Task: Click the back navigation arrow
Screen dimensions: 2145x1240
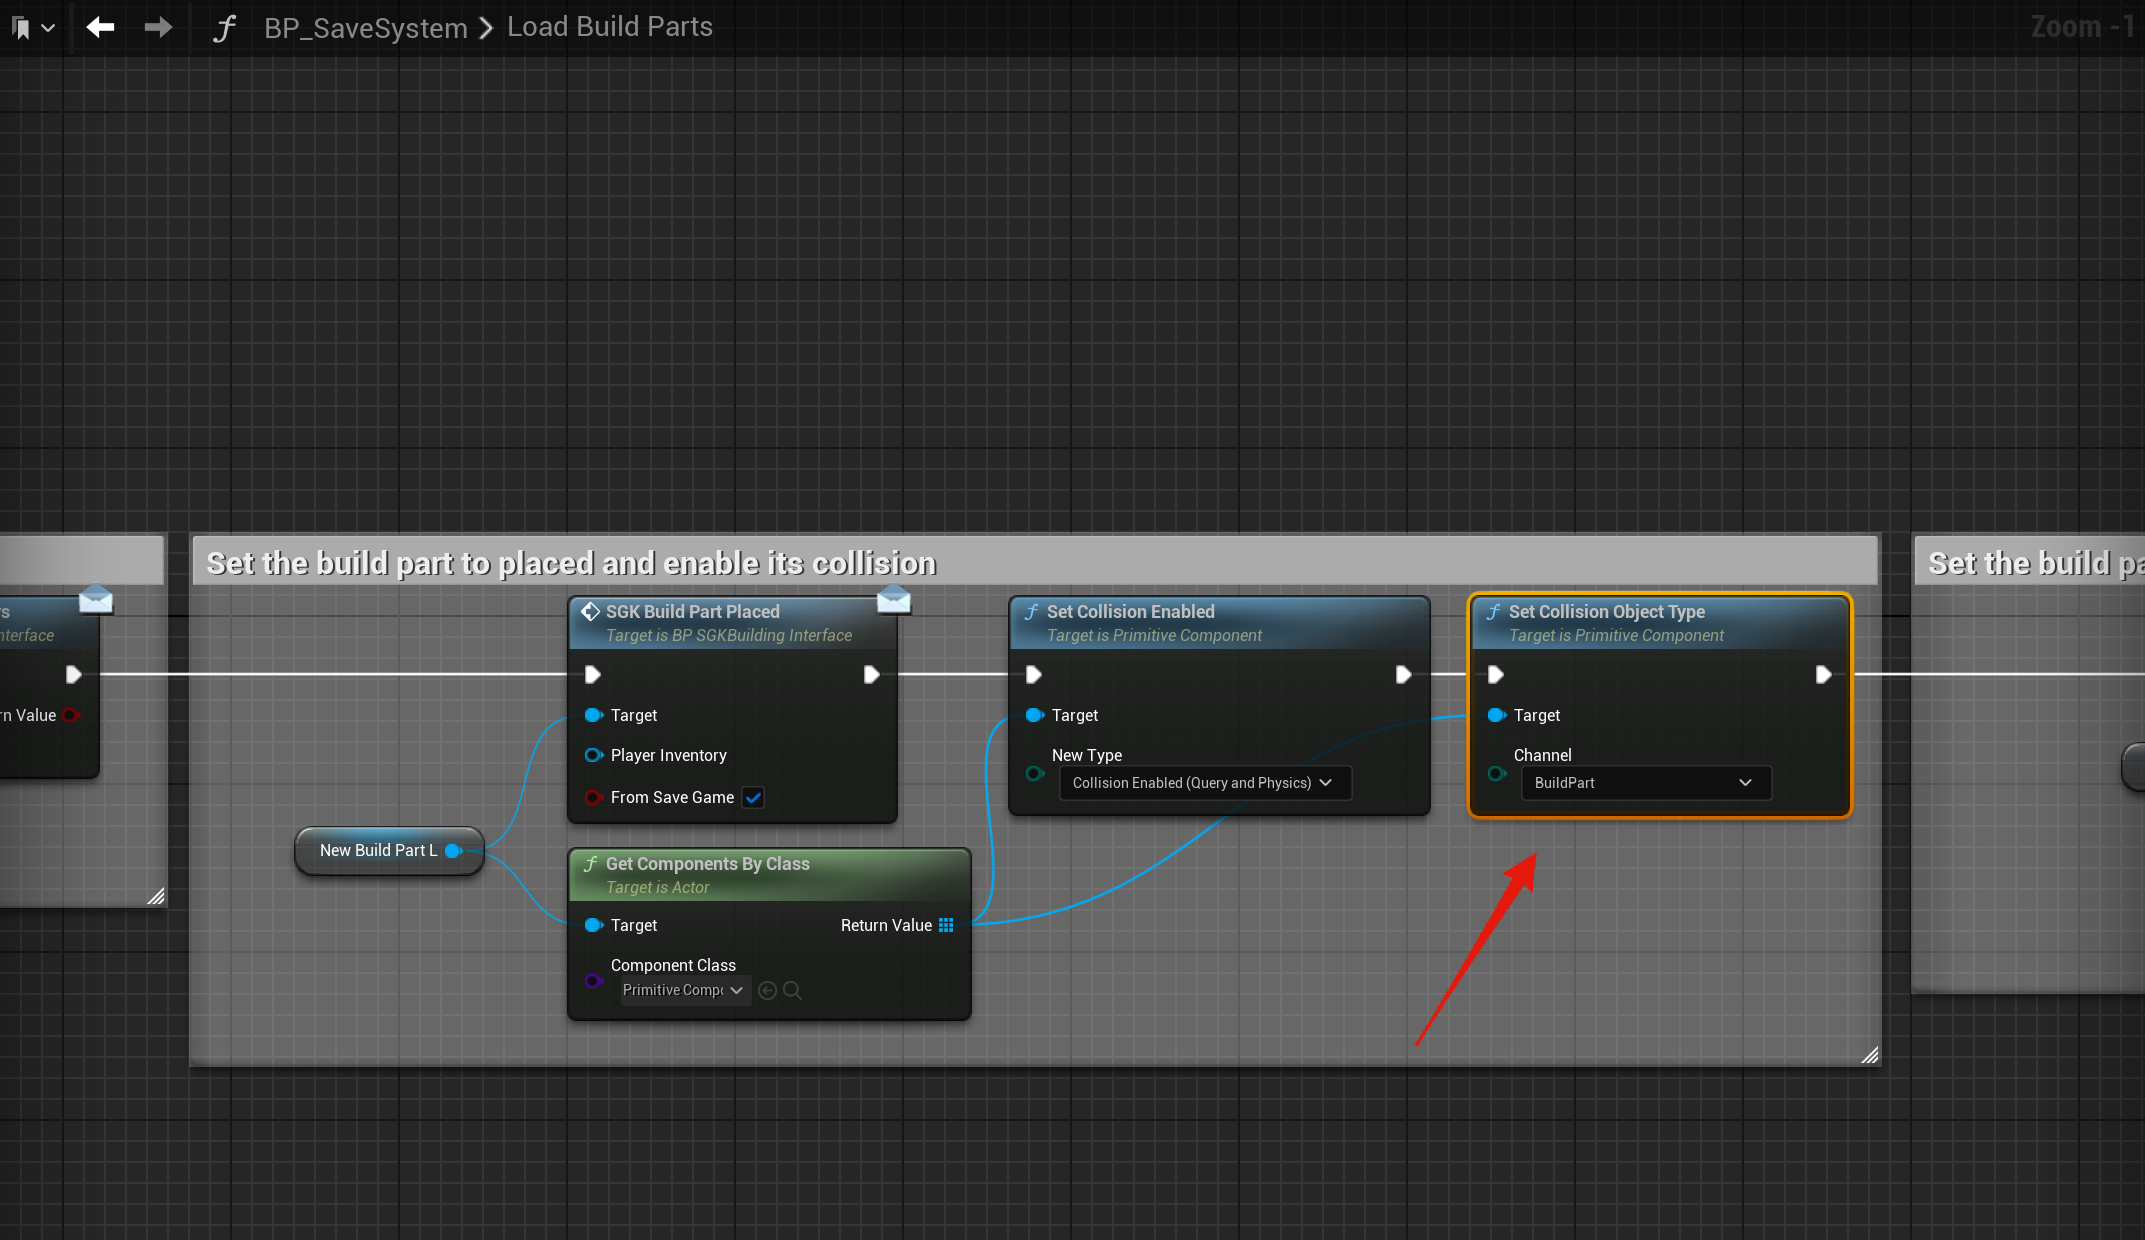Action: pos(100,27)
